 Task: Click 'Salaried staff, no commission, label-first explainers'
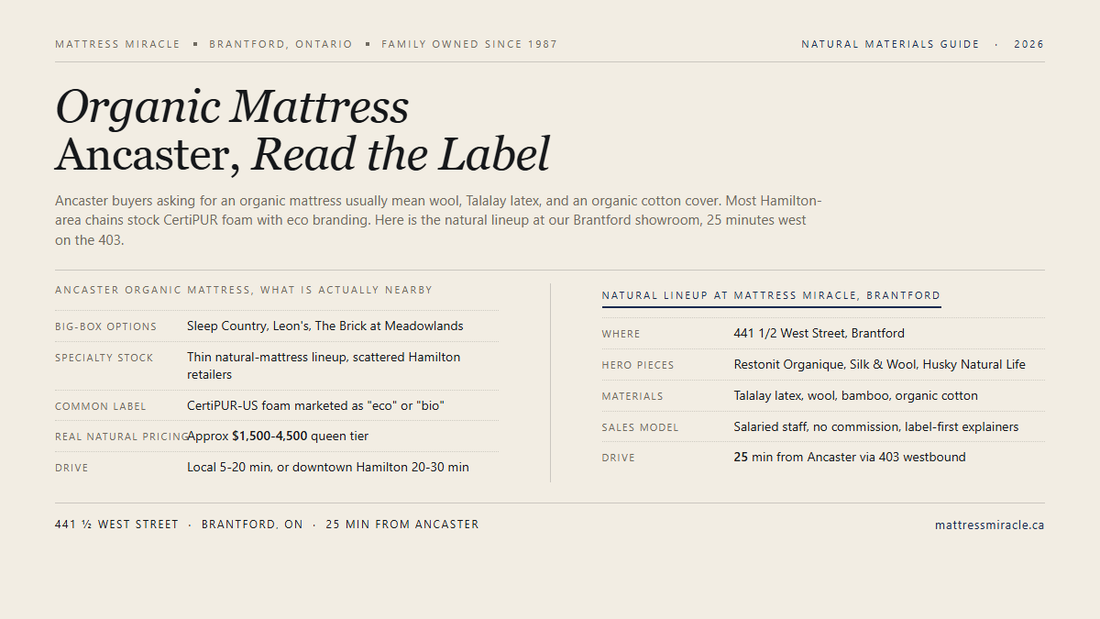[x=876, y=427]
